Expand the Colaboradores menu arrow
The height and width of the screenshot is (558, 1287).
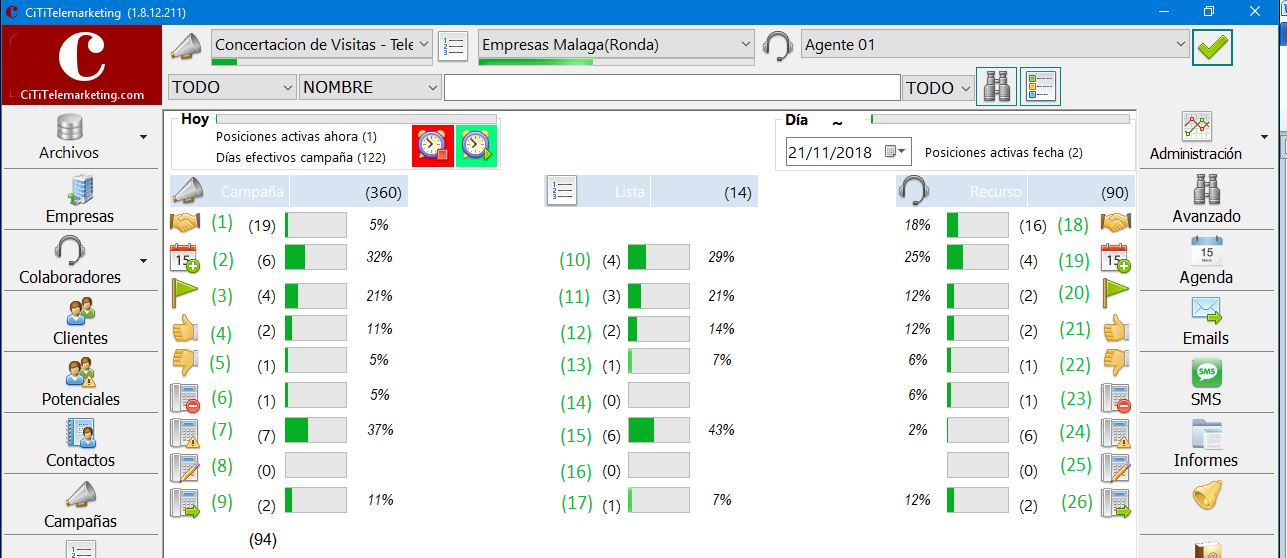(x=143, y=261)
